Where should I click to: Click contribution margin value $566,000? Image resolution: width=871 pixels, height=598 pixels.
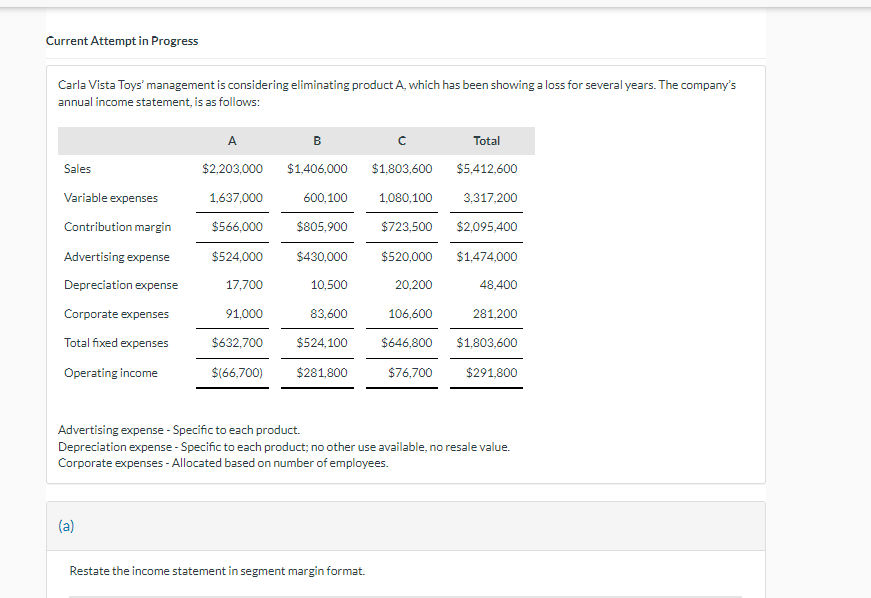tap(237, 227)
